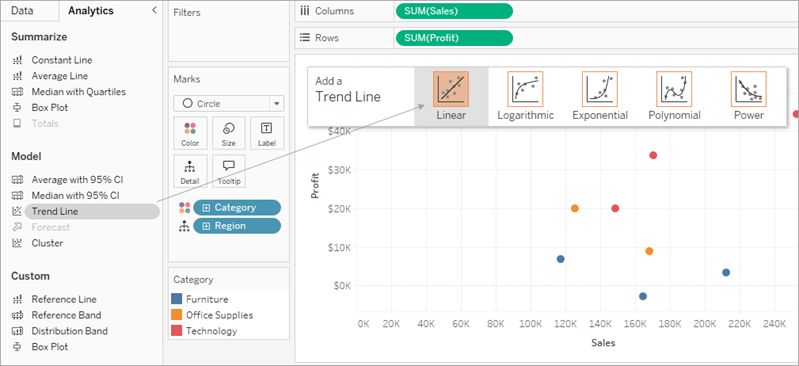Viewport: 799px width, 366px height.
Task: Collapse the side pane with the arrow
Action: (154, 10)
